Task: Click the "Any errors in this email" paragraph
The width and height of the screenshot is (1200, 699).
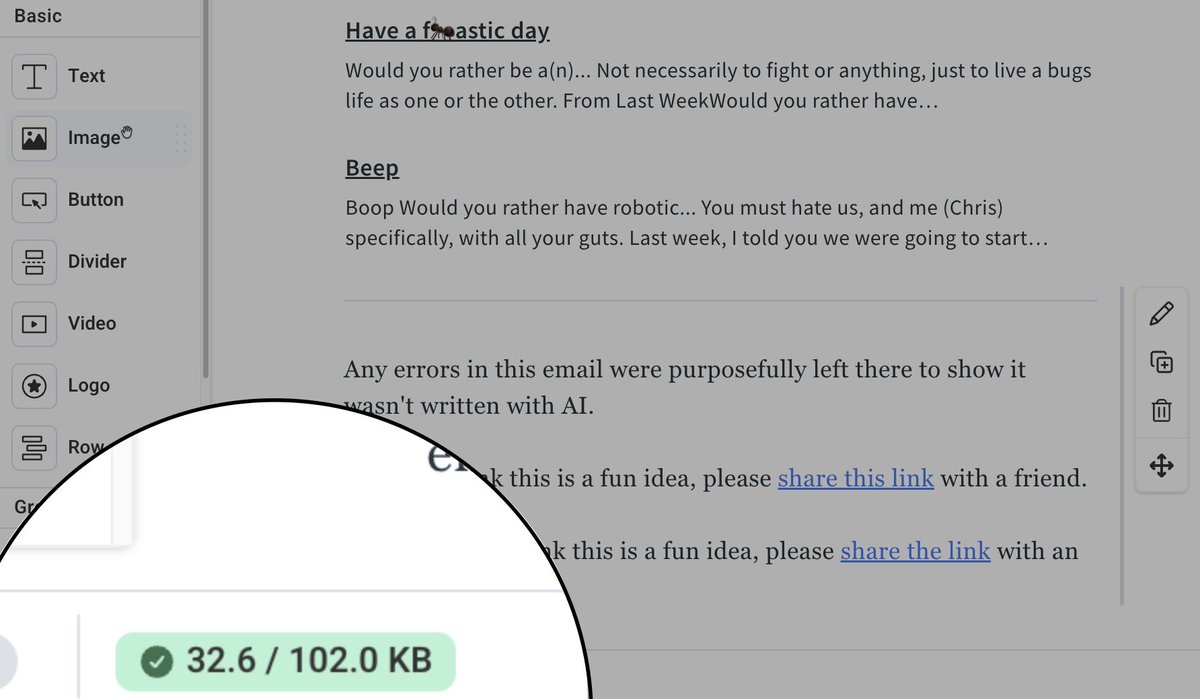Action: pyautogui.click(x=685, y=388)
